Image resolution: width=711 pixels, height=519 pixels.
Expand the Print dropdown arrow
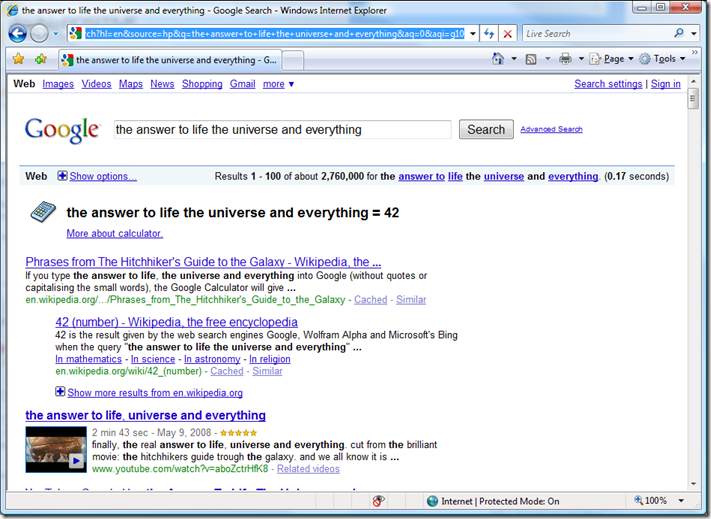581,59
